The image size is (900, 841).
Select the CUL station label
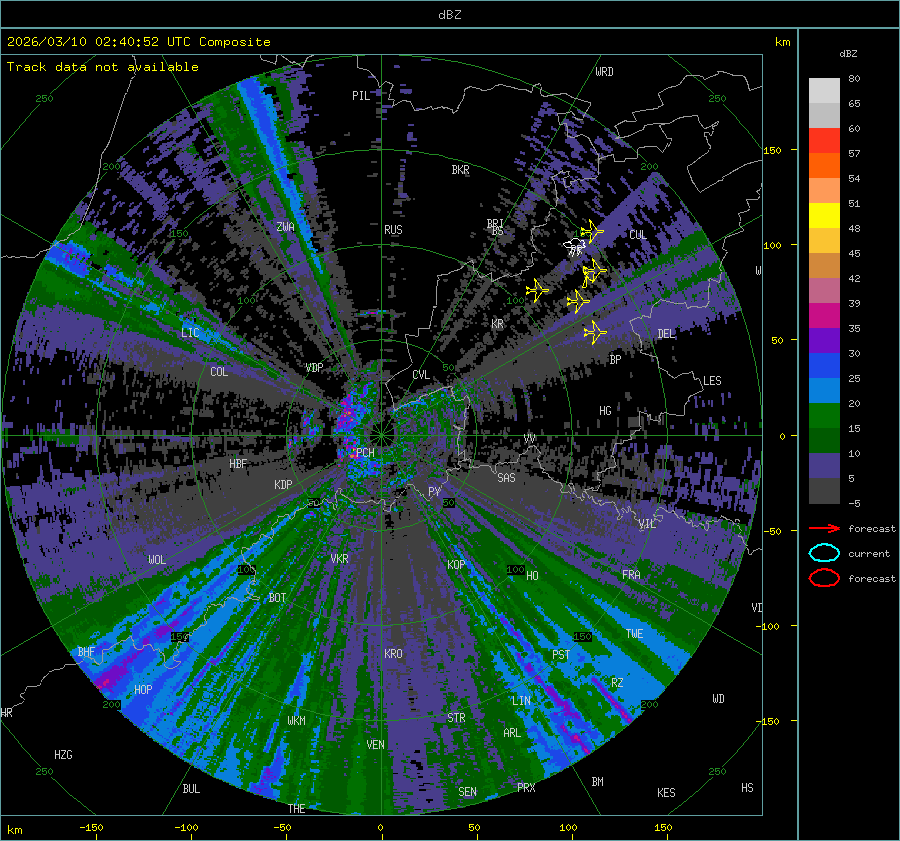pyautogui.click(x=638, y=234)
